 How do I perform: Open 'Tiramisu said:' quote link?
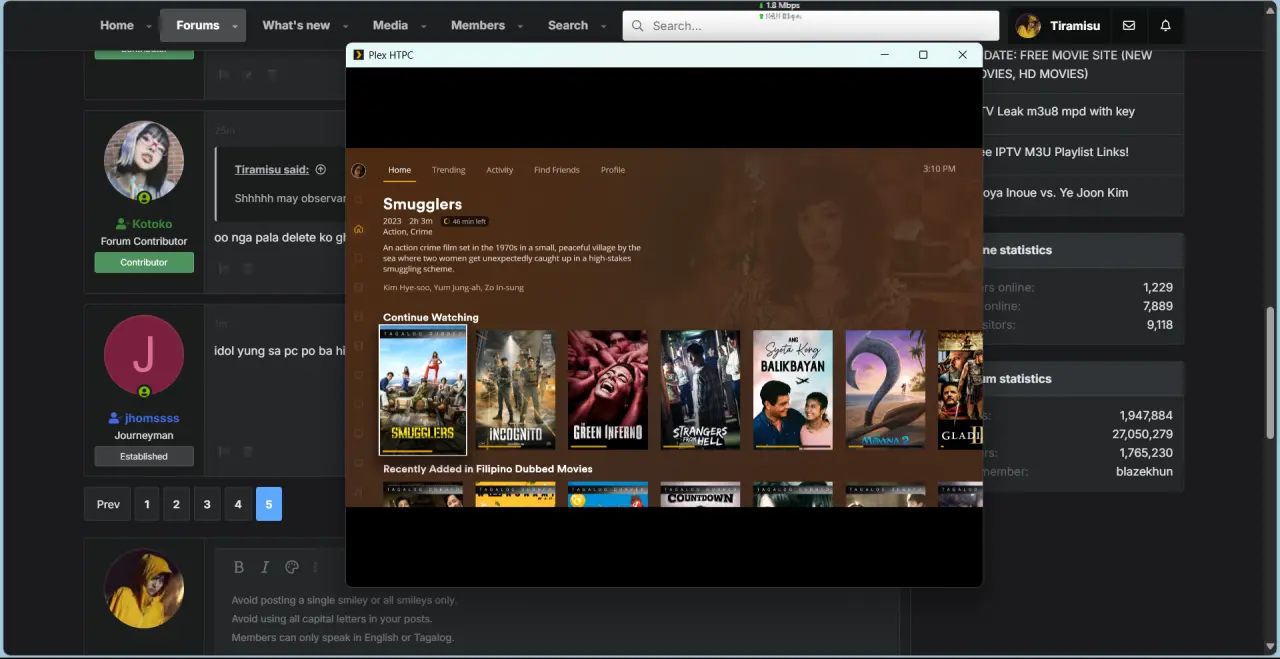(272, 170)
